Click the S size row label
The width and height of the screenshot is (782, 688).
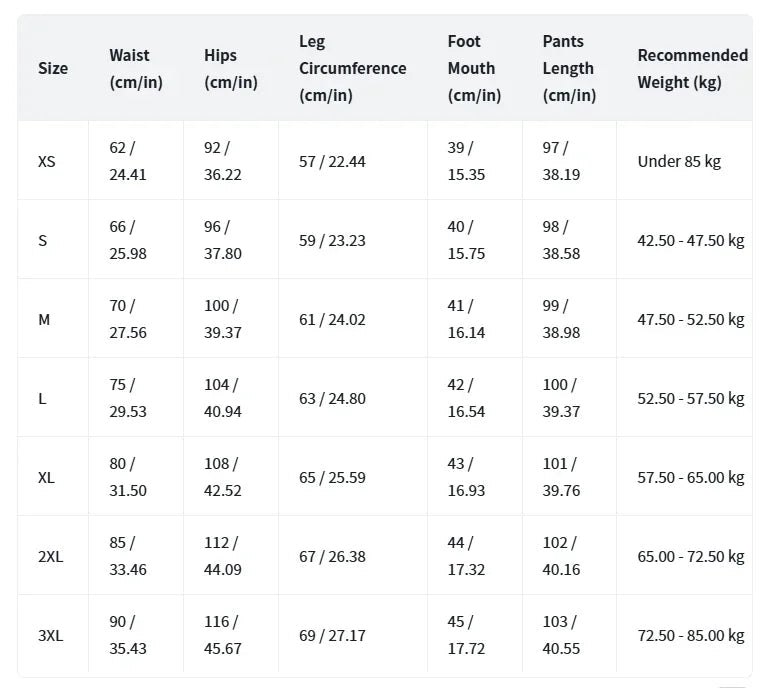[43, 240]
